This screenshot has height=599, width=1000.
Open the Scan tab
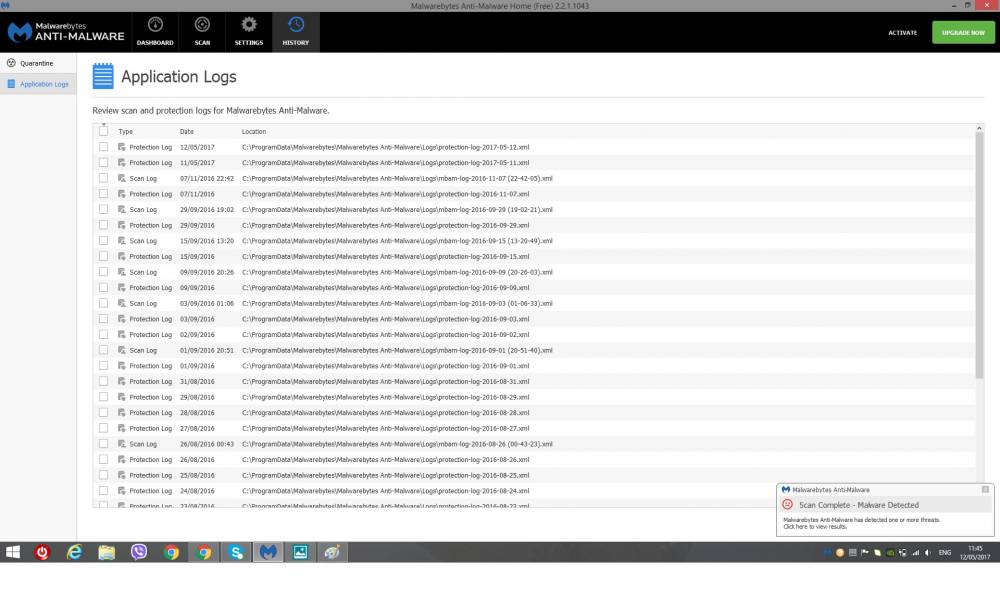[x=202, y=32]
